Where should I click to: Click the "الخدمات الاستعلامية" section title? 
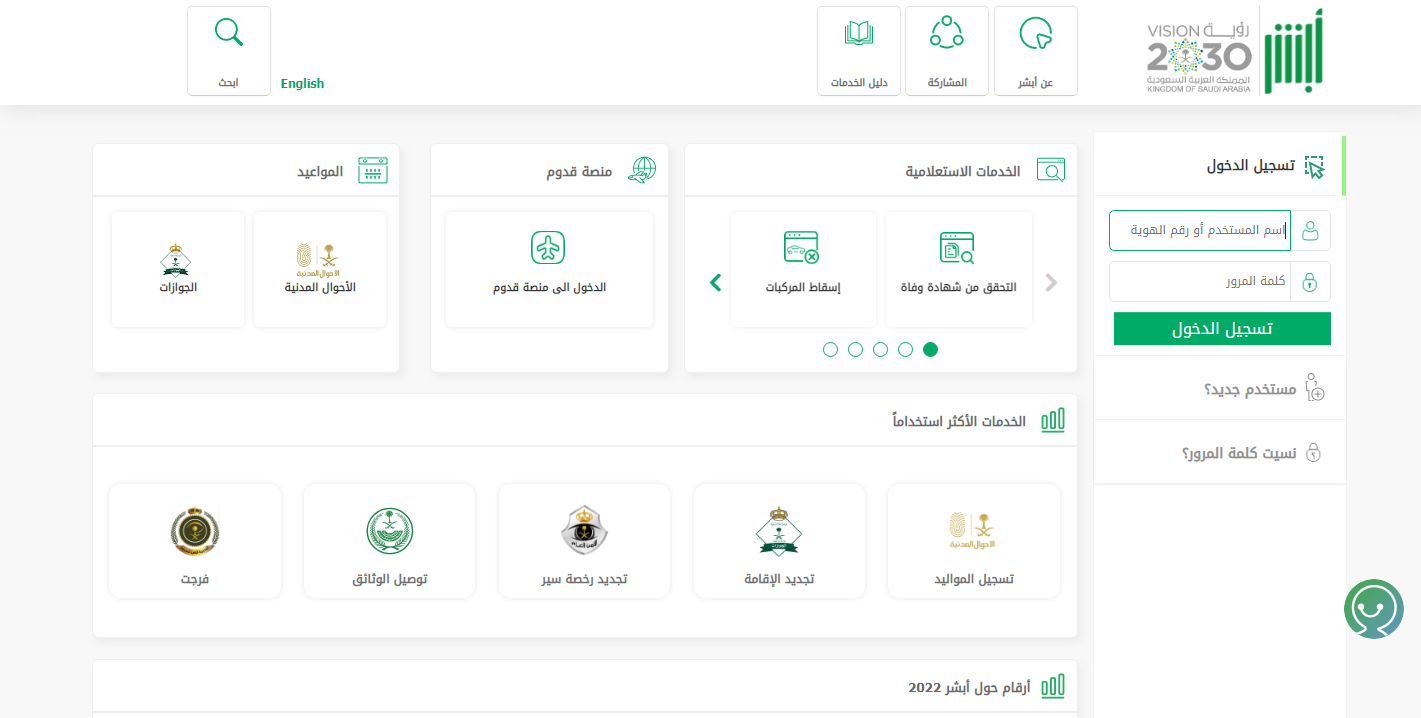[x=963, y=171]
